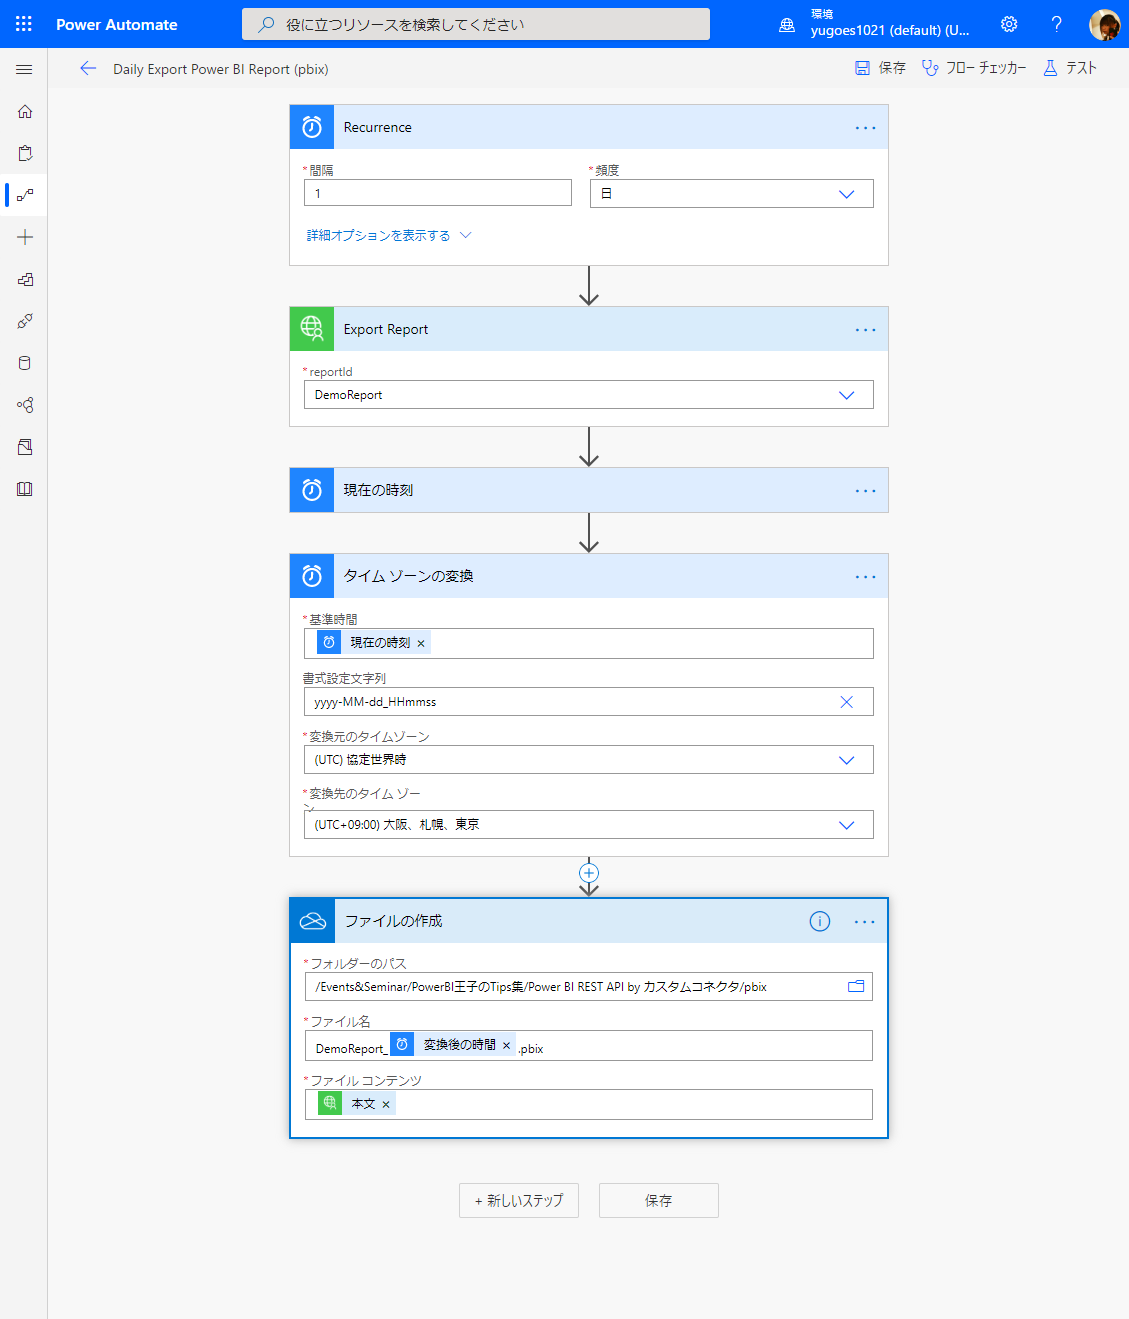Go back using the left arrow
1129x1319 pixels.
tap(88, 68)
